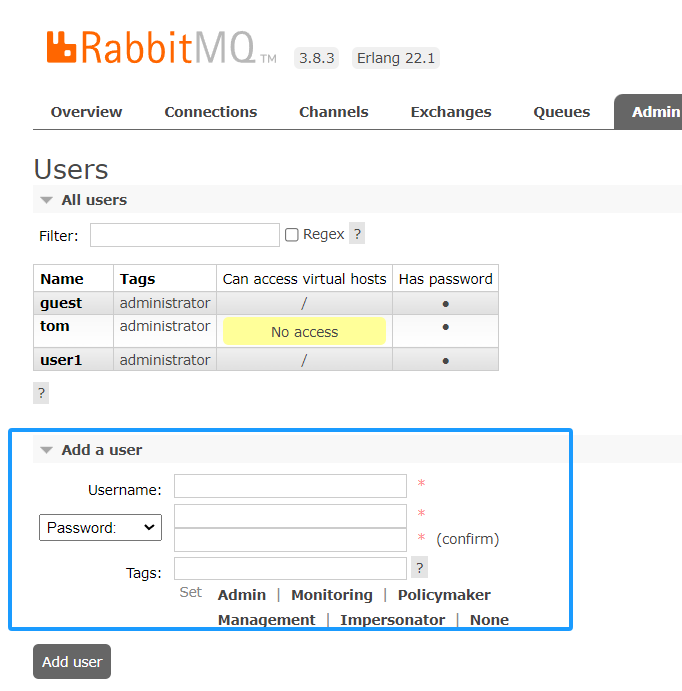The height and width of the screenshot is (691, 682).
Task: Click the 3.8.3 version badge
Action: pyautogui.click(x=316, y=58)
